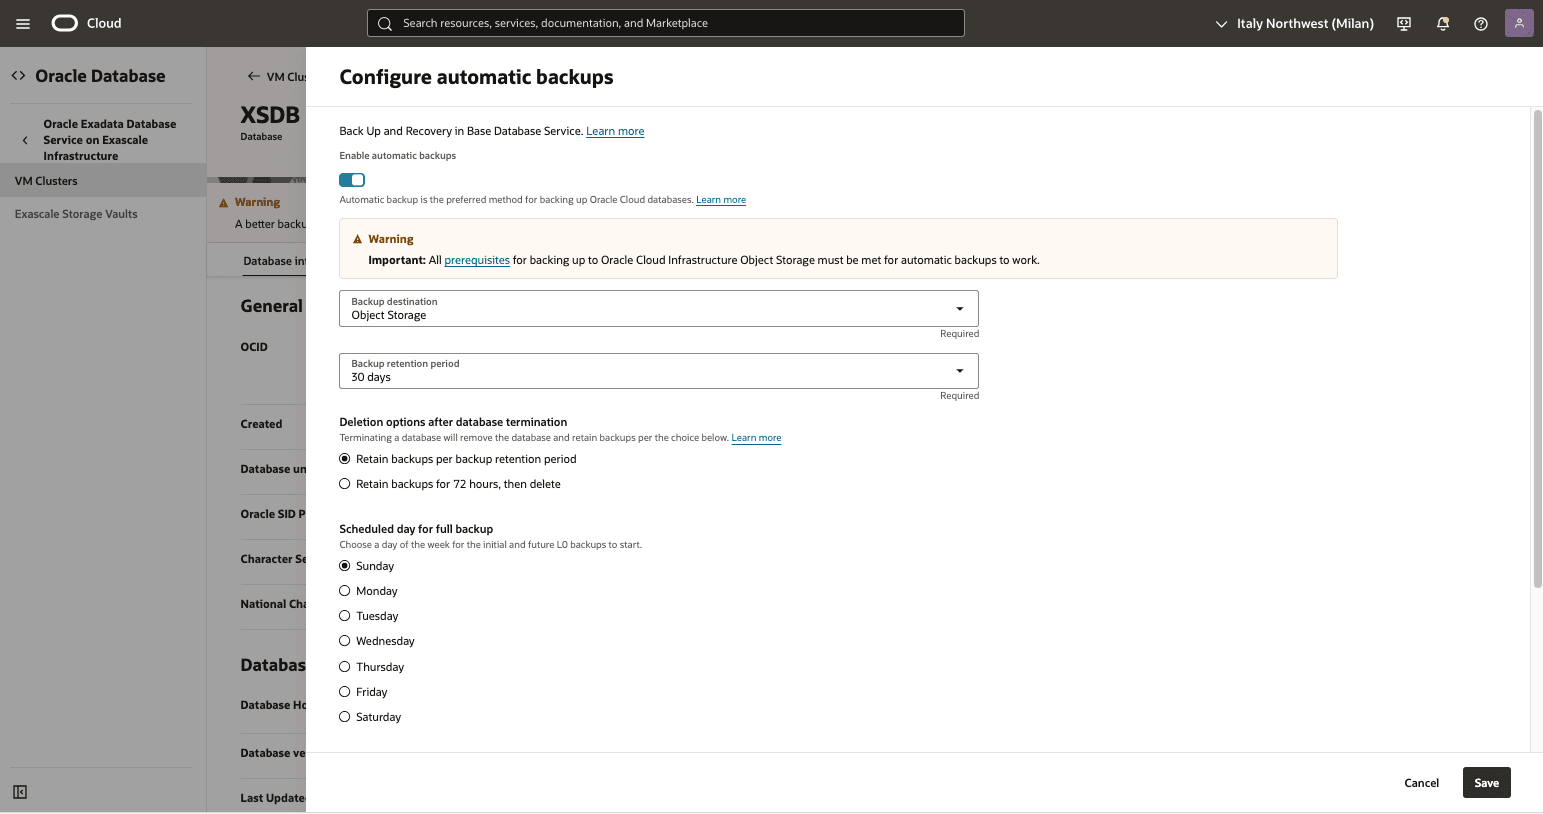Viewport: 1543px width, 814px height.
Task: Save the automatic backup configuration
Action: tap(1486, 782)
